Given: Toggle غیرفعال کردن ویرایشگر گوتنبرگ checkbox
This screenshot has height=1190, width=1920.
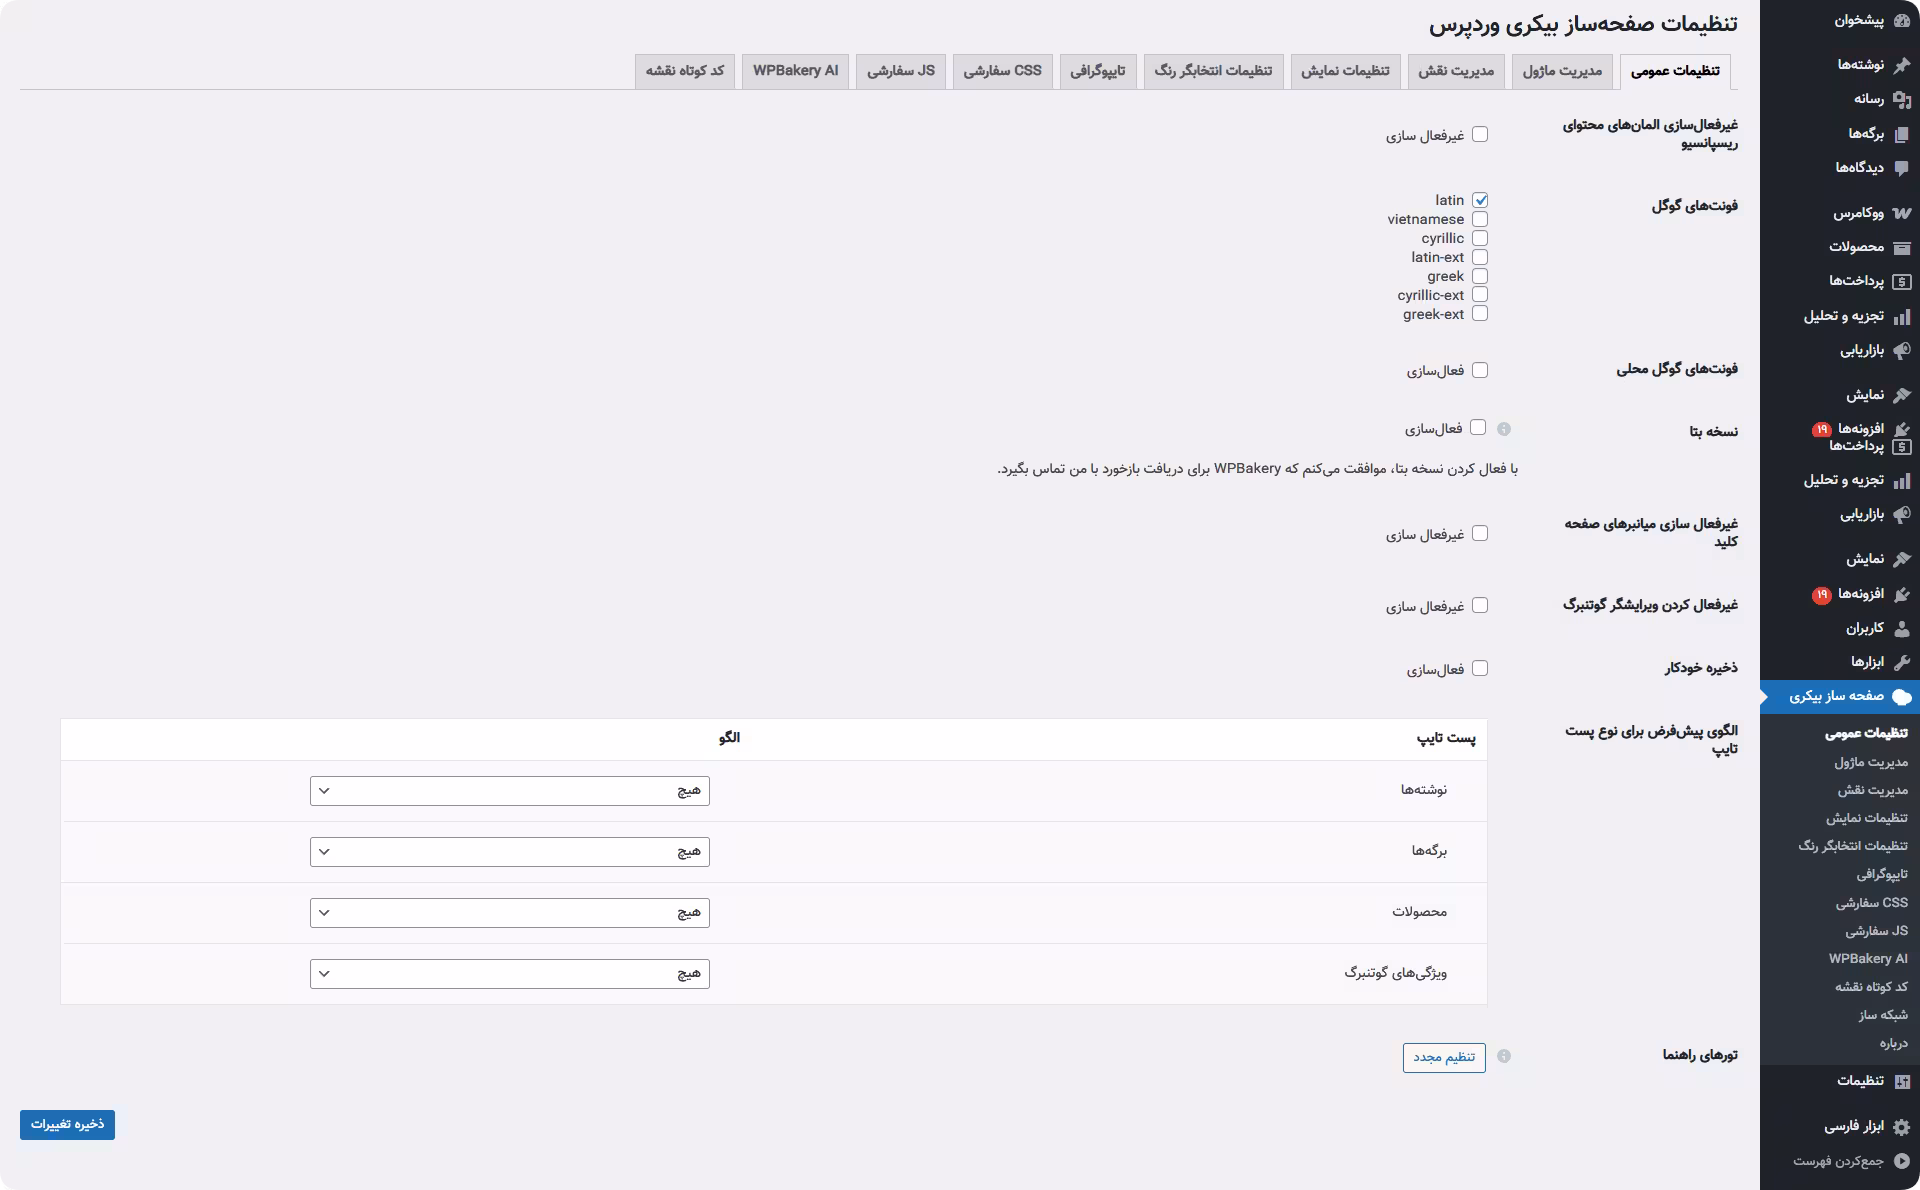Looking at the screenshot, I should tap(1480, 605).
